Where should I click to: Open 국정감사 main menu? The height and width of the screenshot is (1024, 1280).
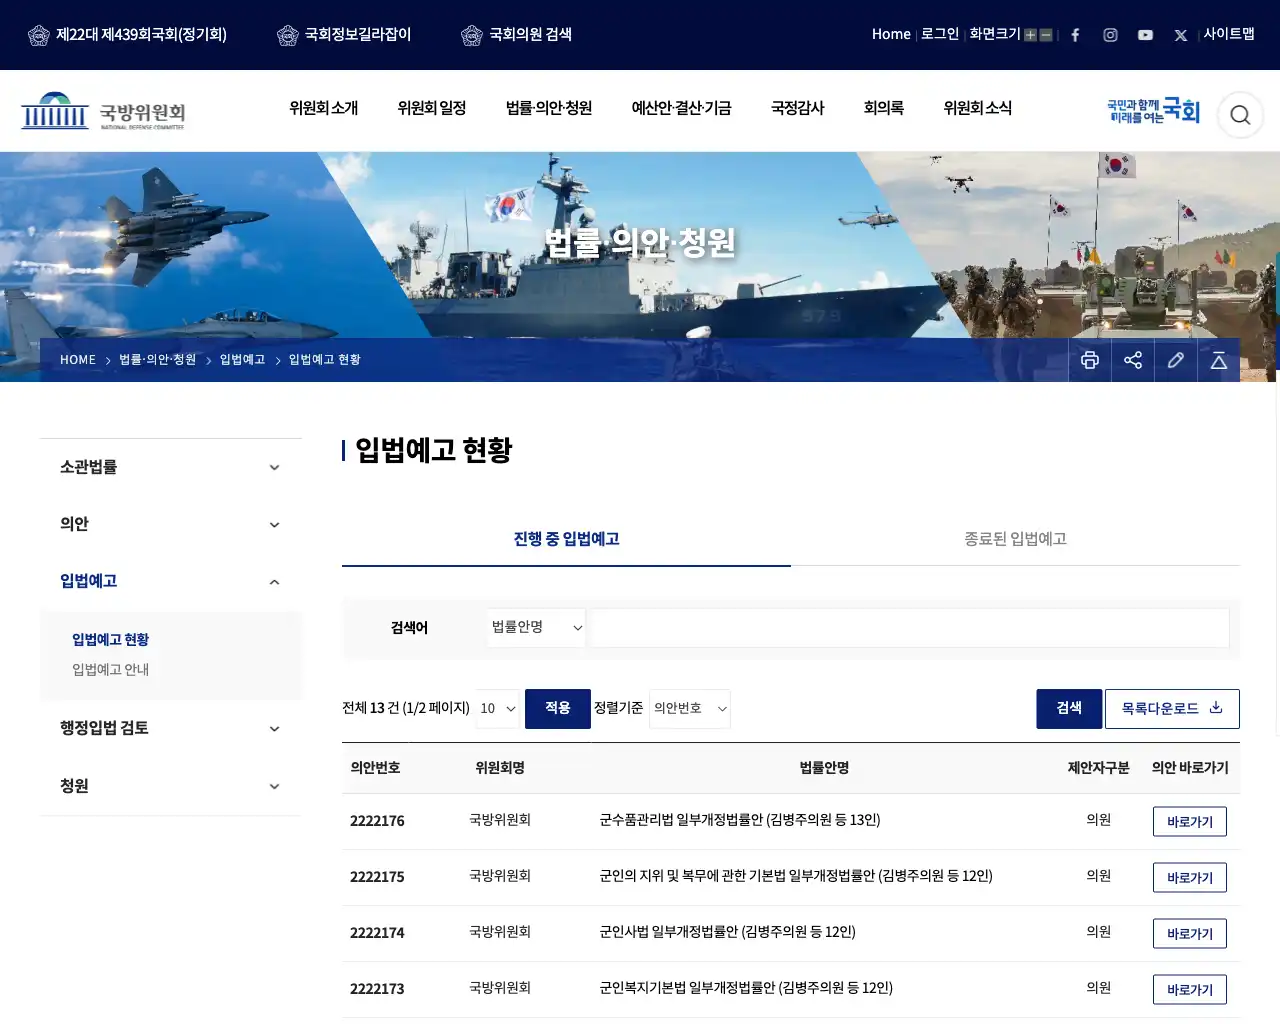pos(798,108)
